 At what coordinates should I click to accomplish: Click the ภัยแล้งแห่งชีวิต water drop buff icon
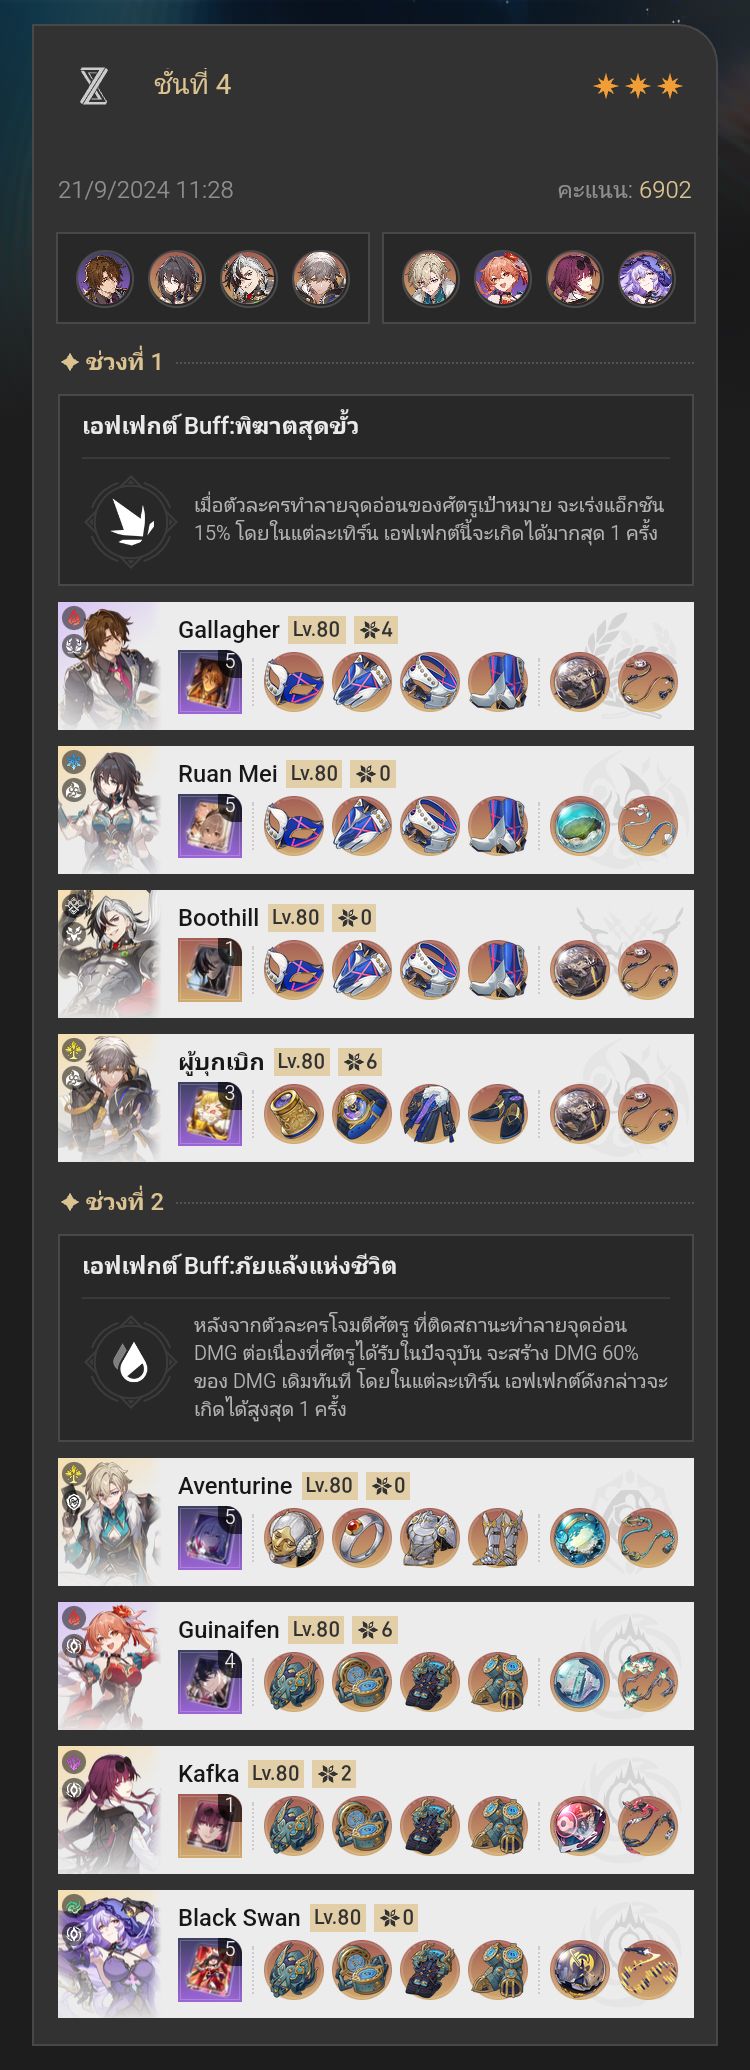pos(132,1362)
